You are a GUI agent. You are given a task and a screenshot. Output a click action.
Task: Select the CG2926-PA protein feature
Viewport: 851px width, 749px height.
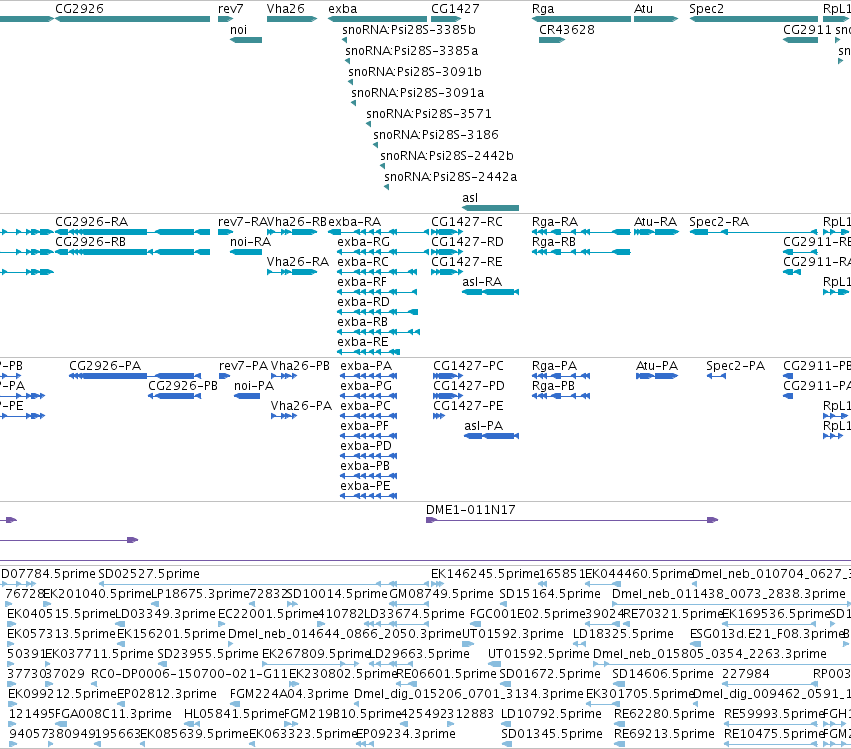135,376
